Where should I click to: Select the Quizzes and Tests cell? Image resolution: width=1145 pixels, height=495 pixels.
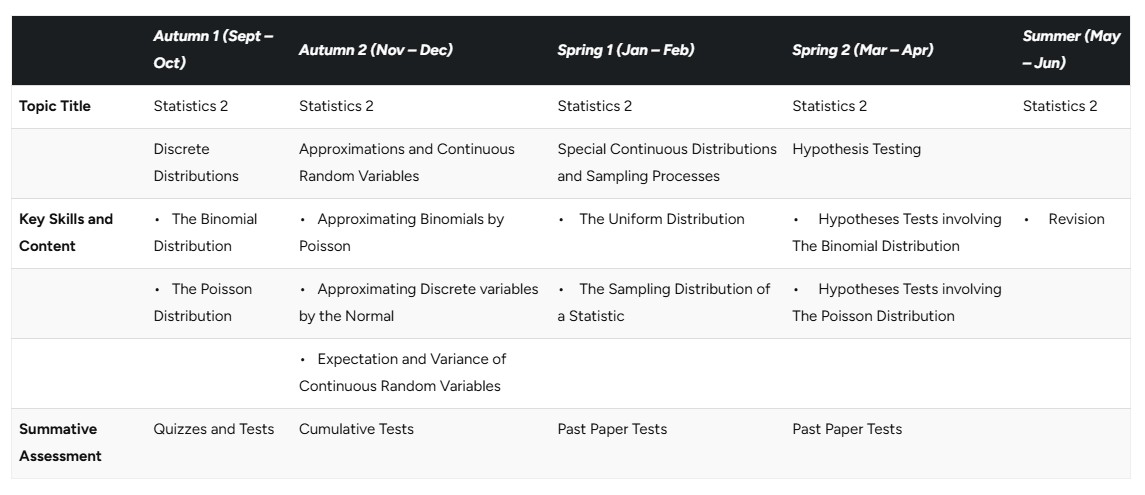pos(214,429)
